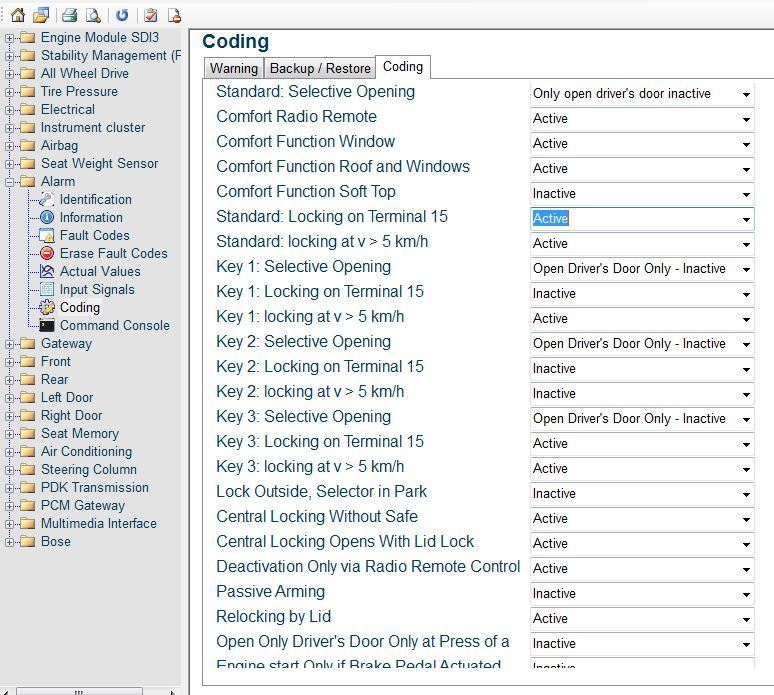Open Fault Codes under Alarm
The width and height of the screenshot is (774, 695).
tap(94, 235)
